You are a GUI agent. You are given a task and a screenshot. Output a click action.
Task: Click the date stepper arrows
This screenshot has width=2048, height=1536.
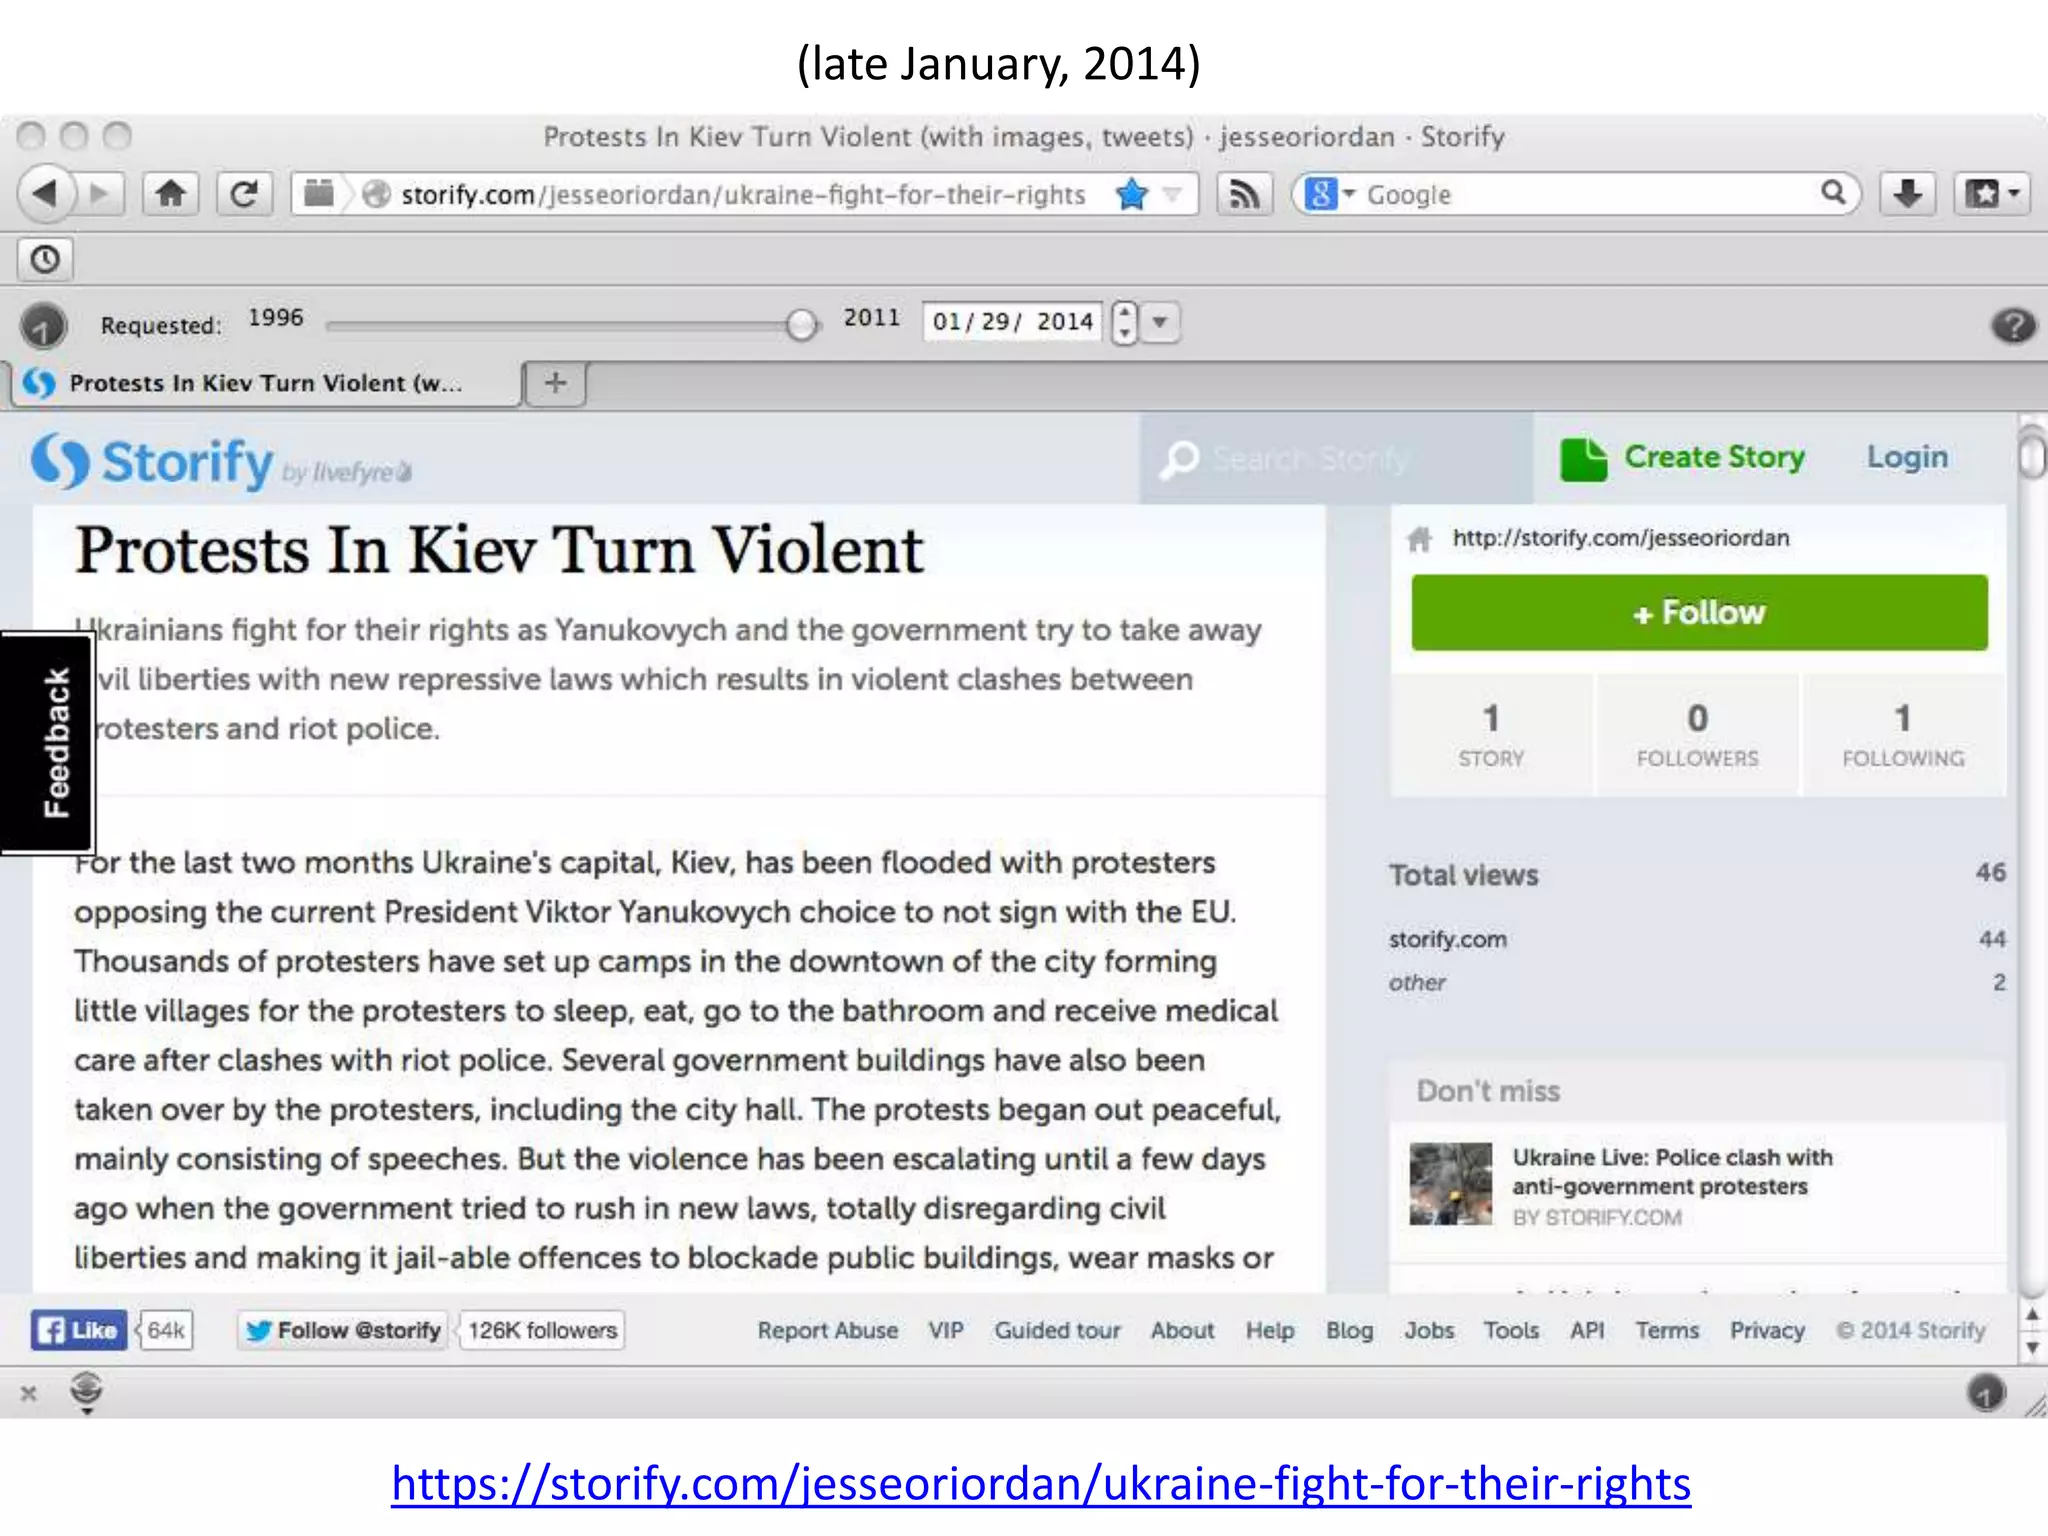1125,322
